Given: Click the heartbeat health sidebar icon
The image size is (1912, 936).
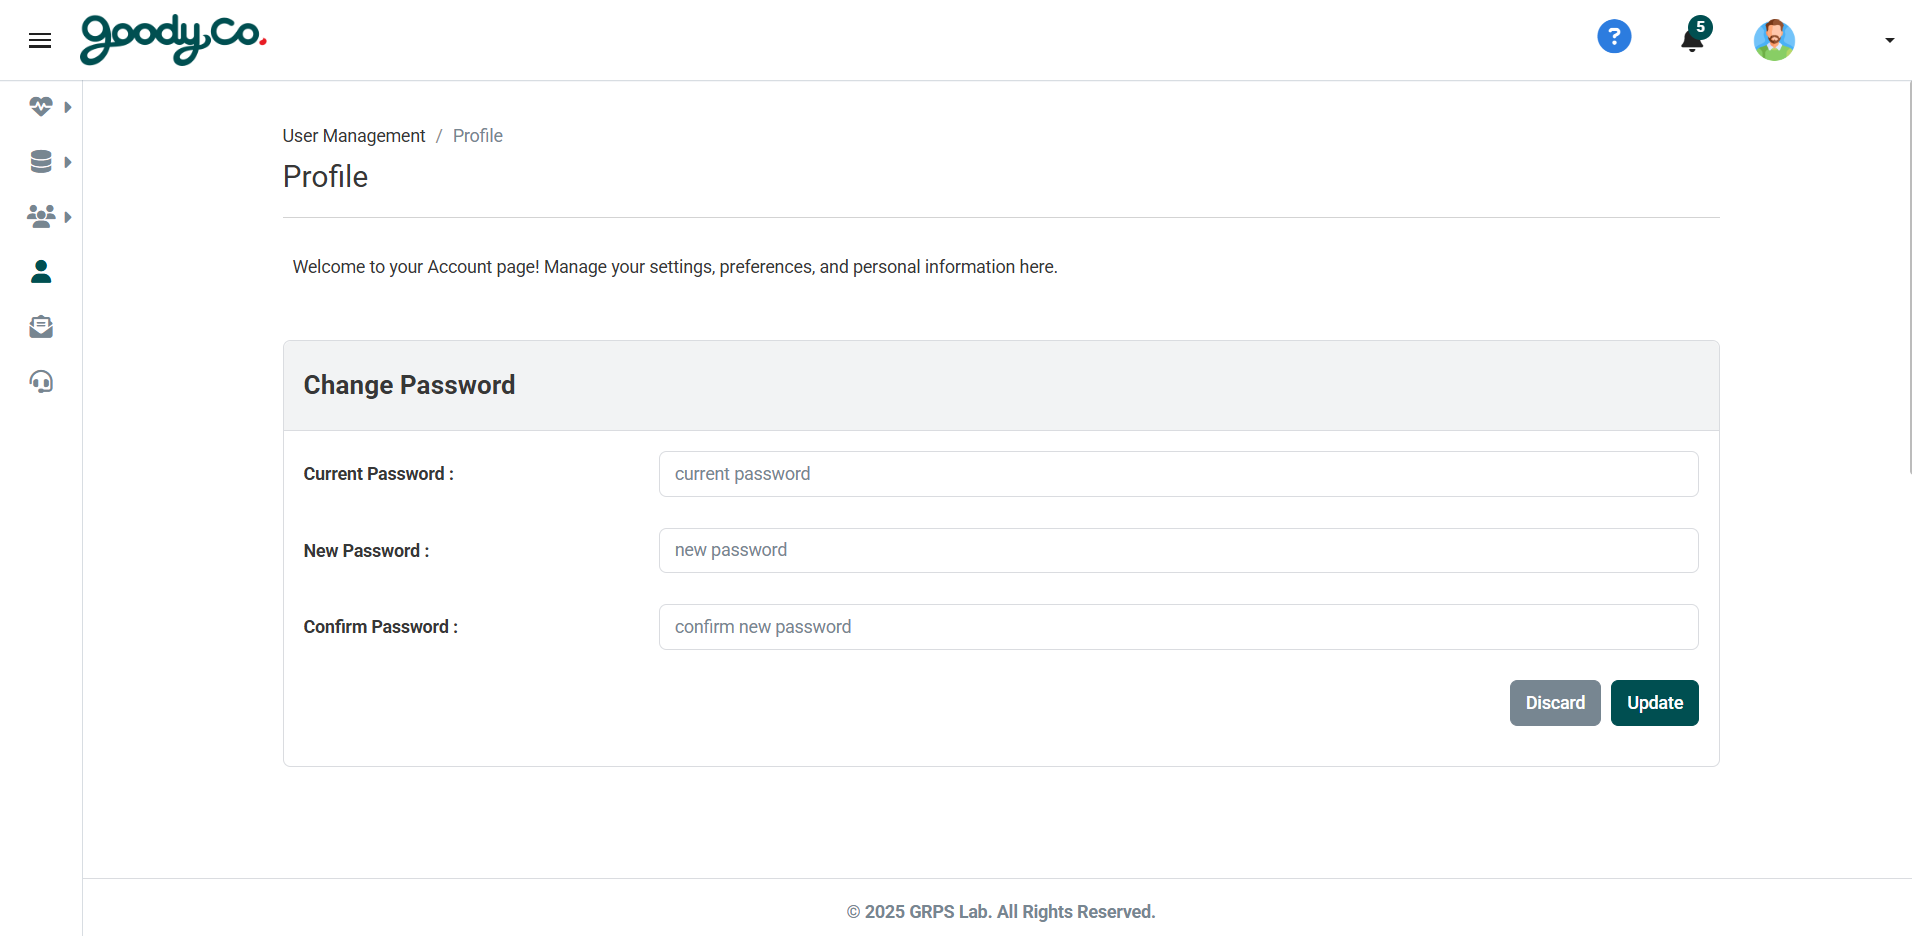Looking at the screenshot, I should click(x=41, y=106).
